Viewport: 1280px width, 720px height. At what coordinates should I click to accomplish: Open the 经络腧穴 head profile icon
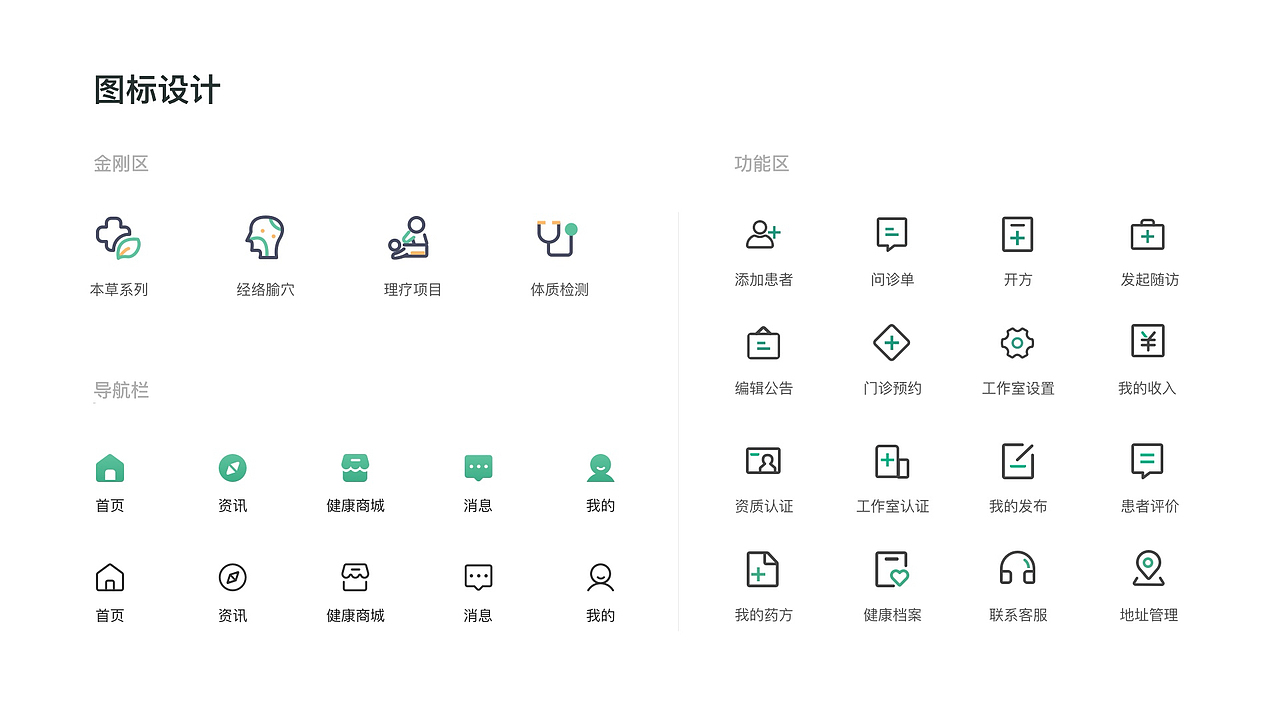pyautogui.click(x=265, y=237)
